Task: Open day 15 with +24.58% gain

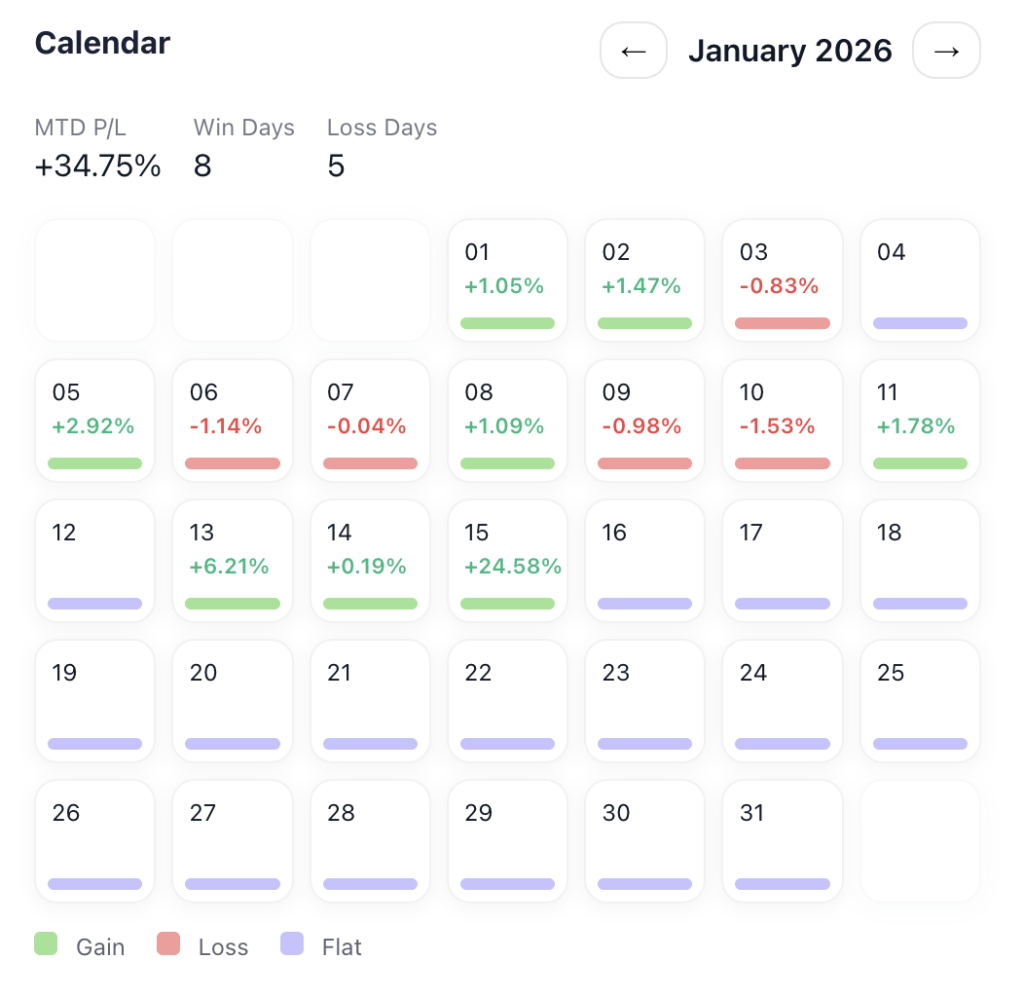Action: click(507, 560)
